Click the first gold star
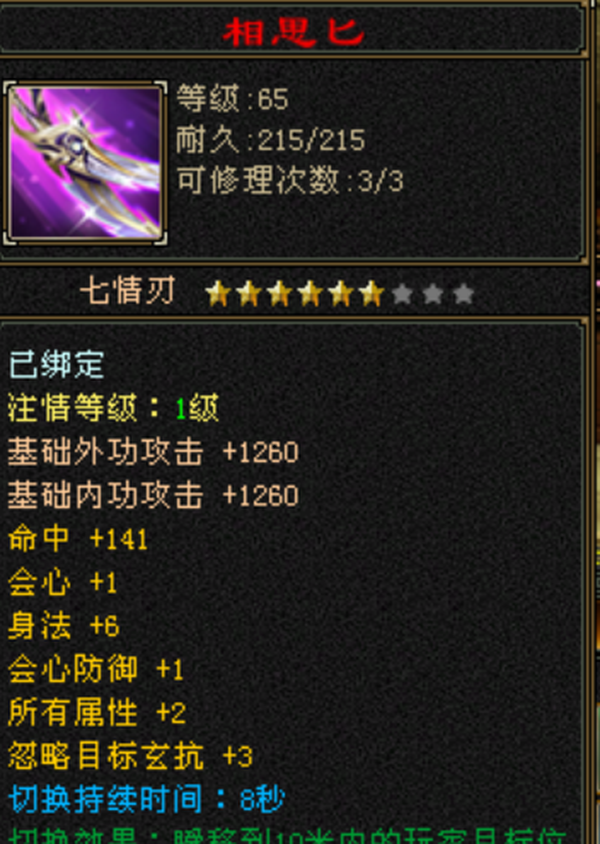The image size is (600, 844). 218,294
